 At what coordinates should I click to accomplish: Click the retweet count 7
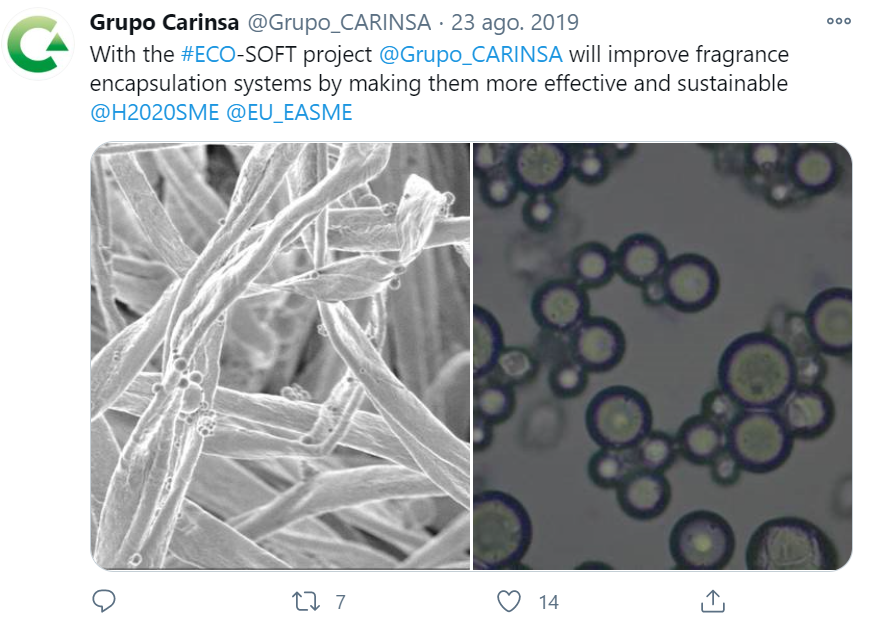coord(341,602)
